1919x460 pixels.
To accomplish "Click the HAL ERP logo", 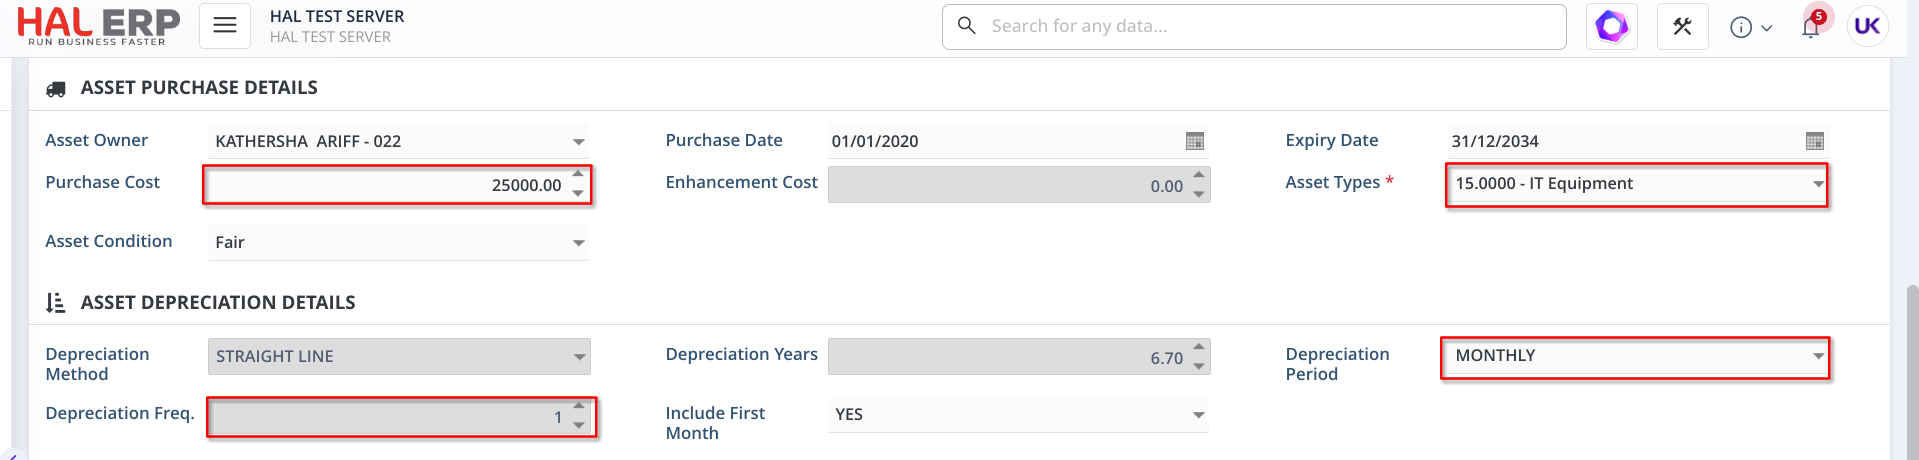I will point(98,26).
